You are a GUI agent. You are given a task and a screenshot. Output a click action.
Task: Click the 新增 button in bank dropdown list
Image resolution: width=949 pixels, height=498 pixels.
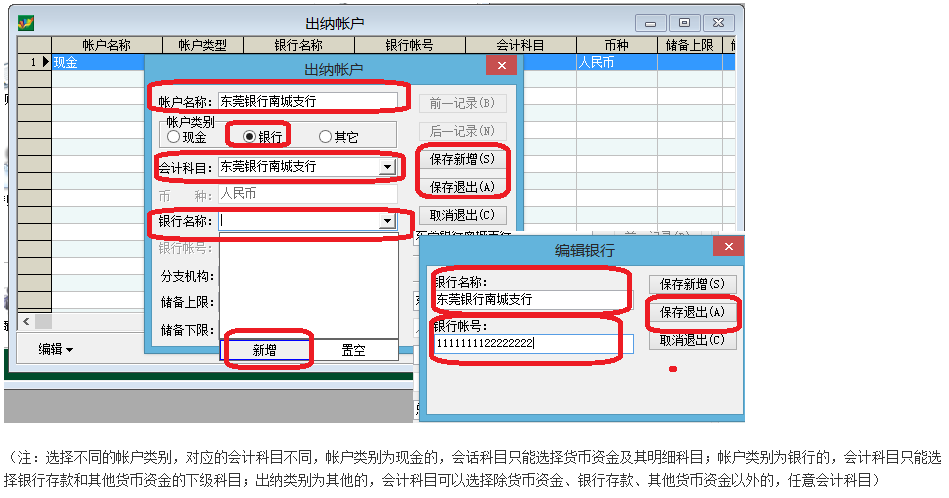click(264, 350)
